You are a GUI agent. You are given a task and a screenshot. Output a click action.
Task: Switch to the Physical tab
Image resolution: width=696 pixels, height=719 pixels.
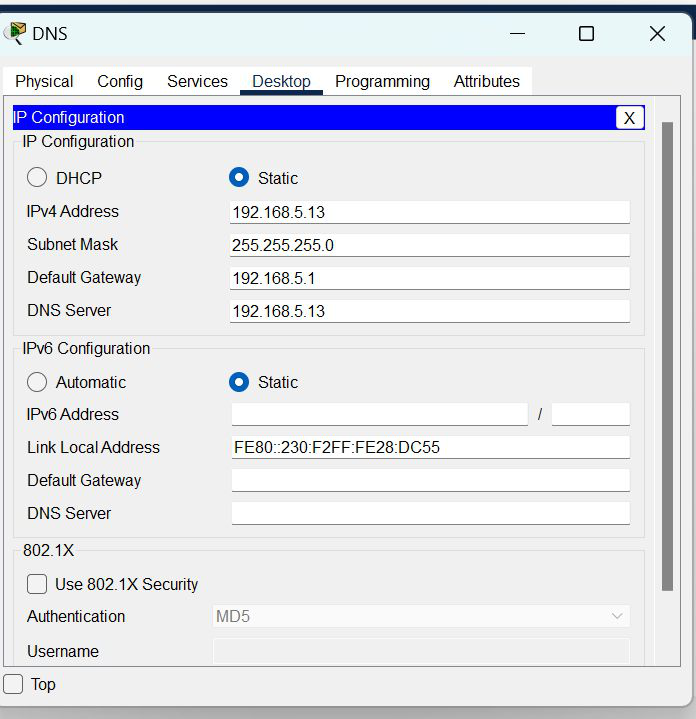(x=44, y=81)
